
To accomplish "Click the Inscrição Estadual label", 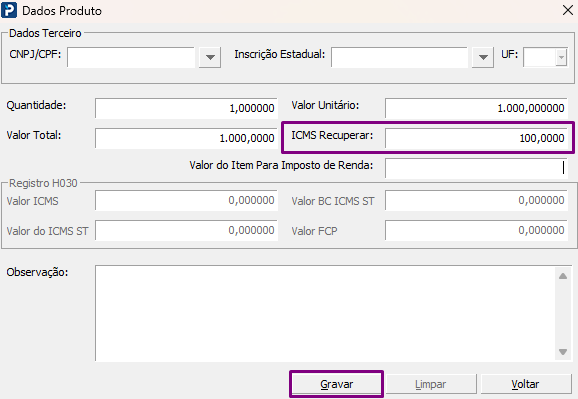I will (280, 55).
